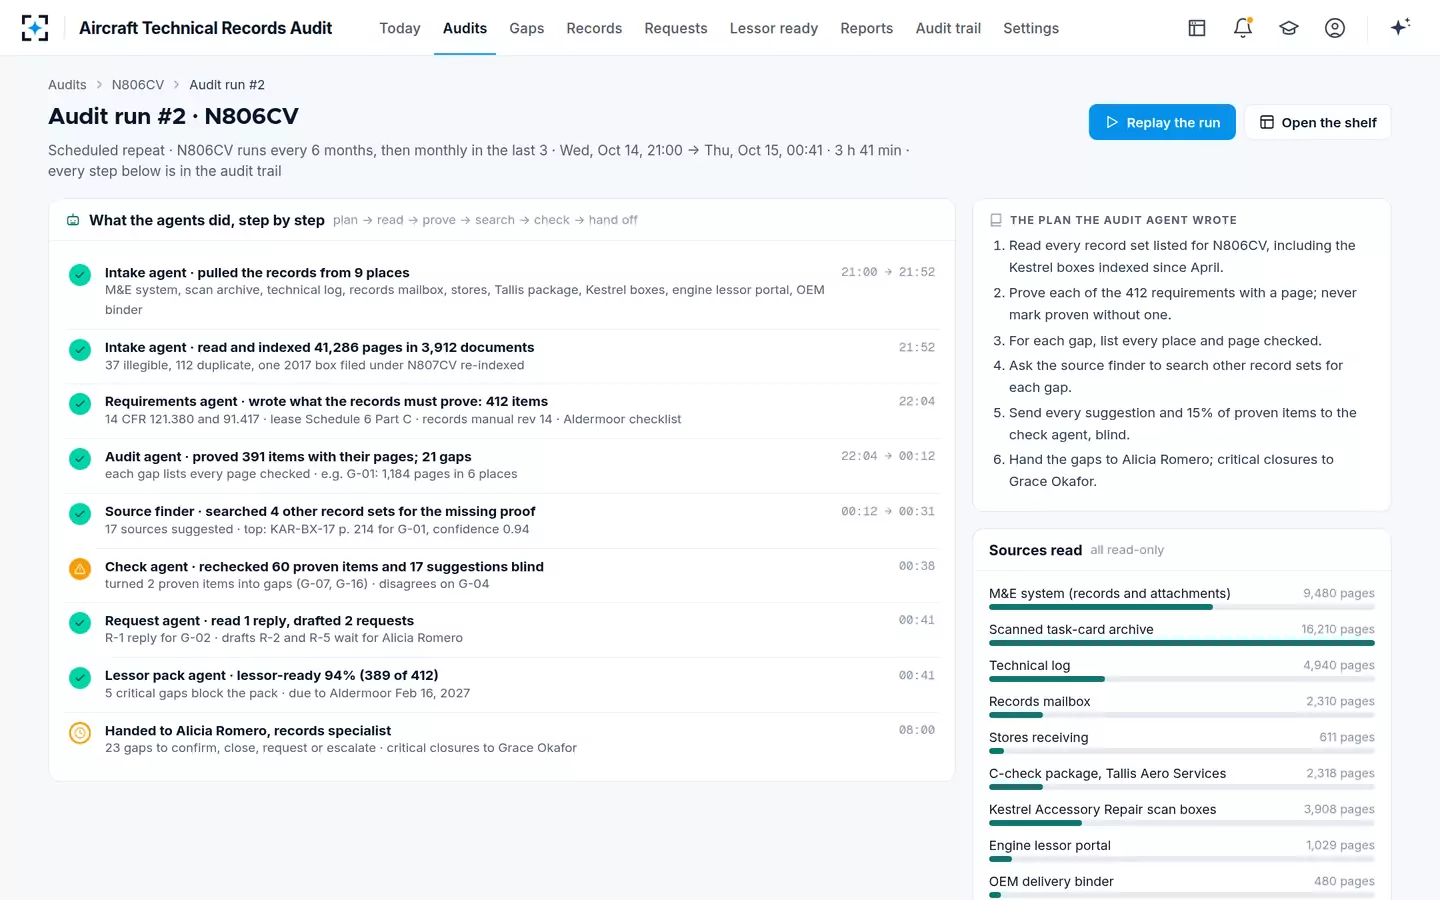Click the Open the shelf button

pos(1318,122)
